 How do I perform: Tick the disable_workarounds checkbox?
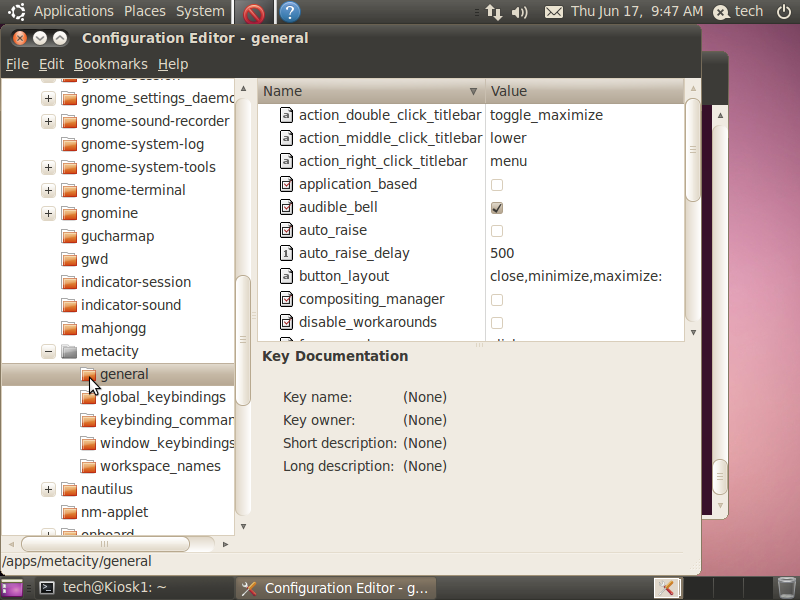pos(496,322)
